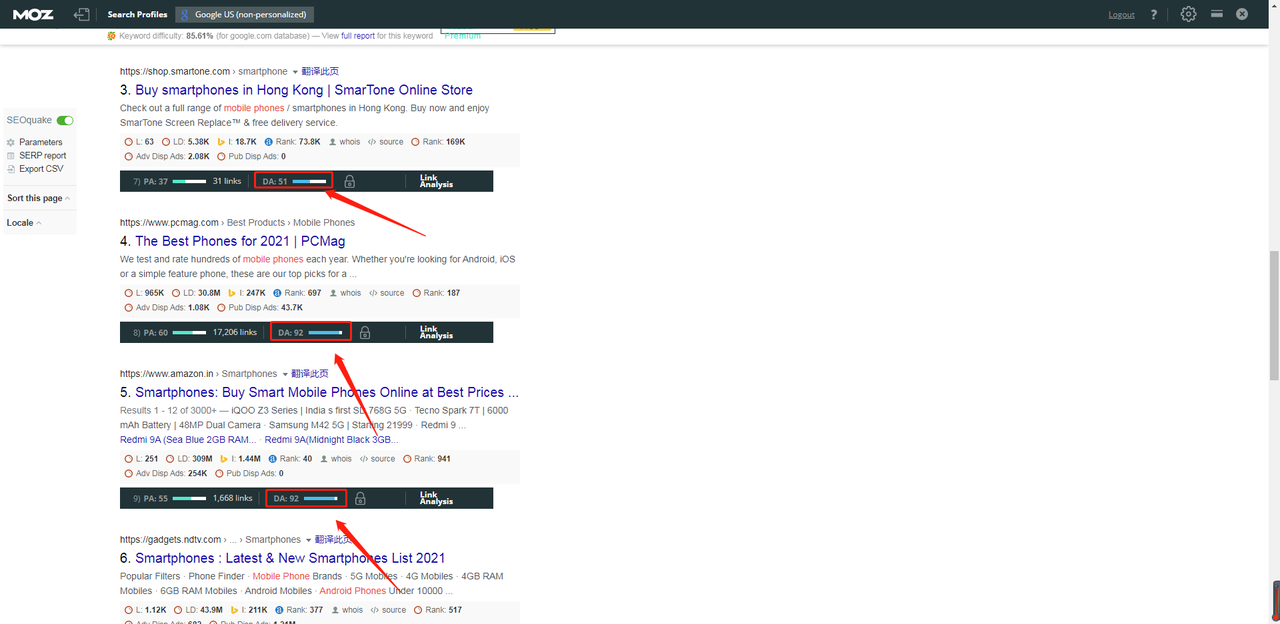View source for the pcmag.com result

tap(387, 293)
